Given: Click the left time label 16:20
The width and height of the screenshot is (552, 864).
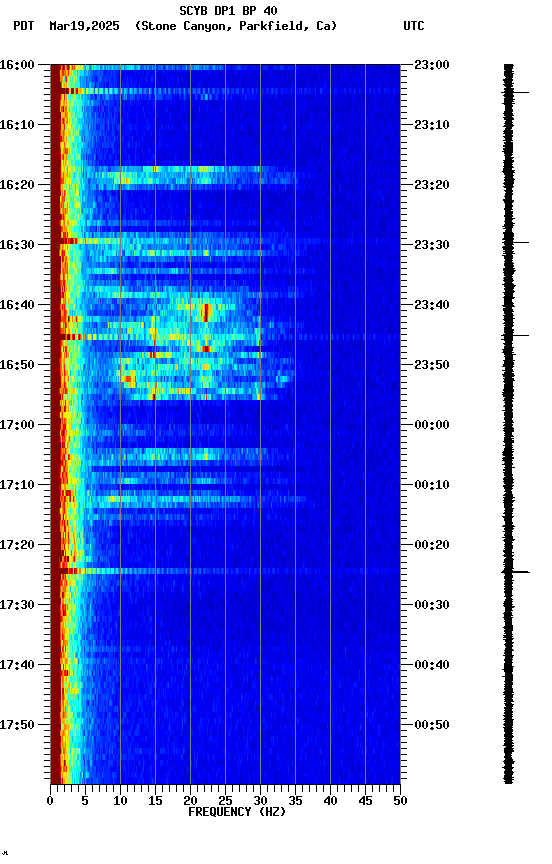Looking at the screenshot, I should [x=17, y=185].
